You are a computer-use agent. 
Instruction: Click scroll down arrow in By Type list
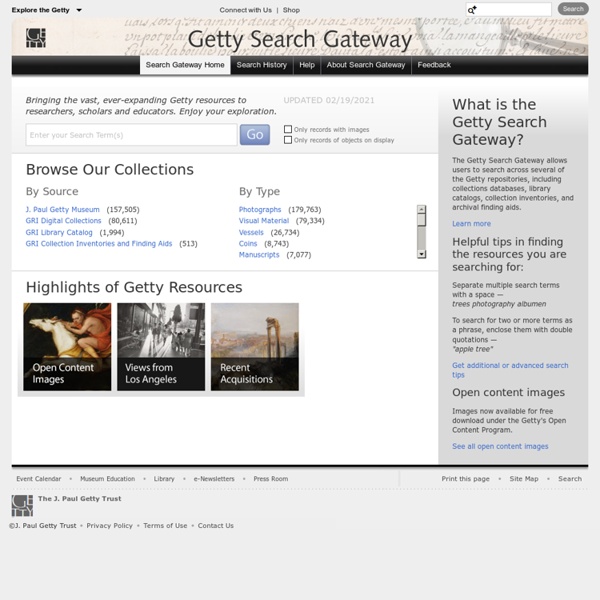pyautogui.click(x=421, y=254)
